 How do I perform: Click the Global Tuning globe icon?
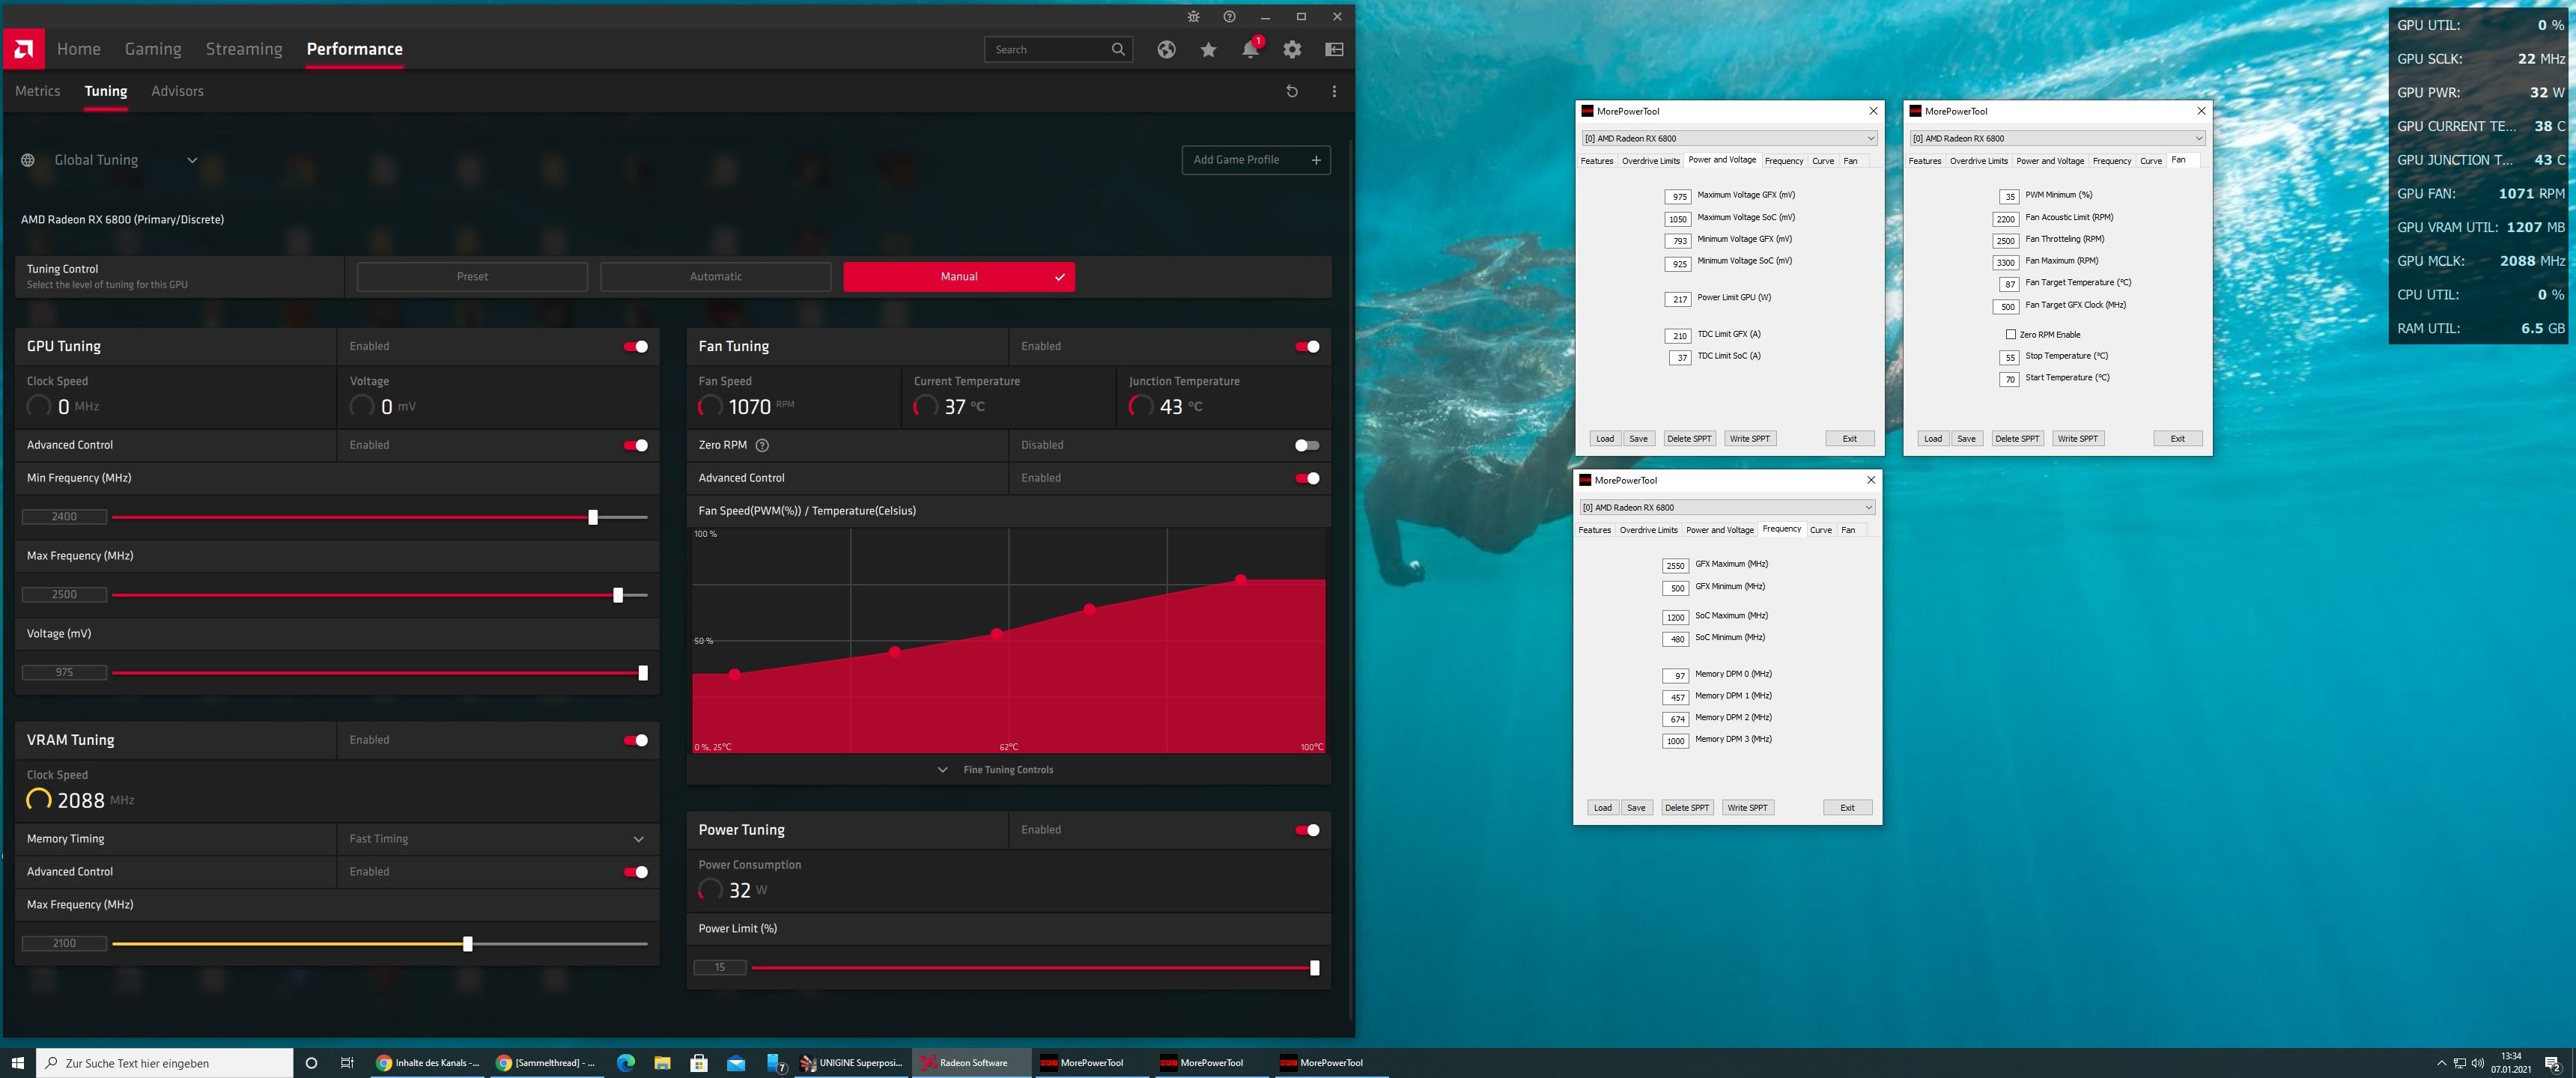pos(28,160)
